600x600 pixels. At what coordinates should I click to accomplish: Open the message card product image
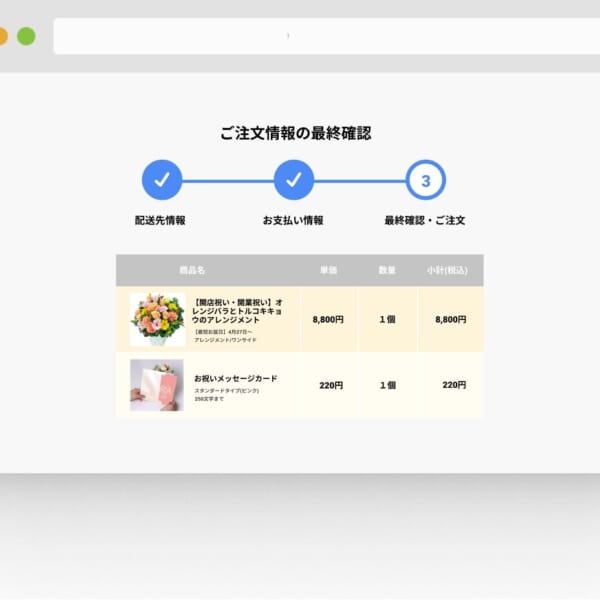pos(157,385)
